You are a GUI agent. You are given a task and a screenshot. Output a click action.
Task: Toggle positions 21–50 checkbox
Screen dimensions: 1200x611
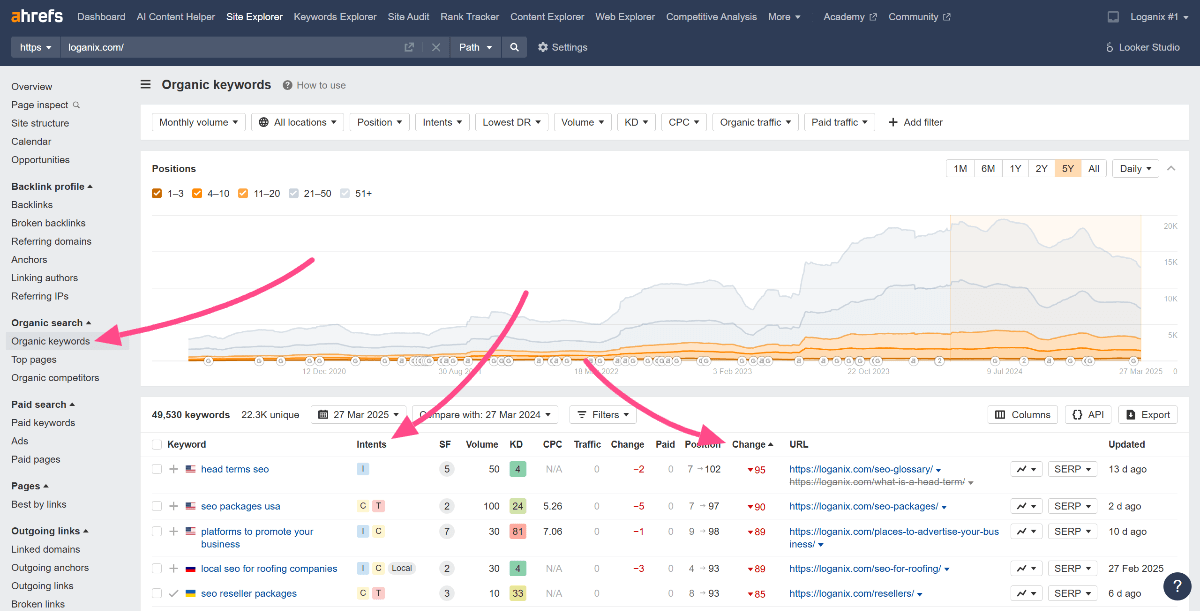(296, 193)
